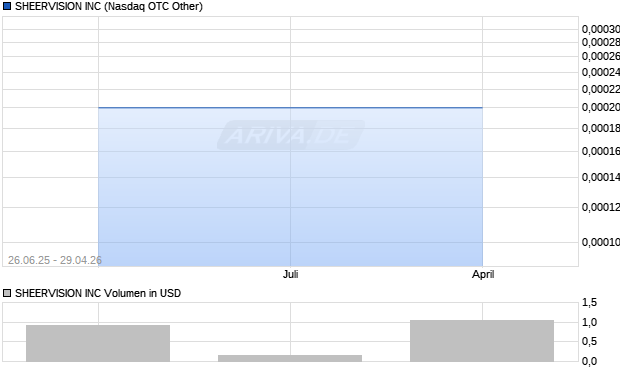Image resolution: width=620 pixels, height=371 pixels.
Task: Click the 0,00010 price axis label
Action: tap(601, 242)
